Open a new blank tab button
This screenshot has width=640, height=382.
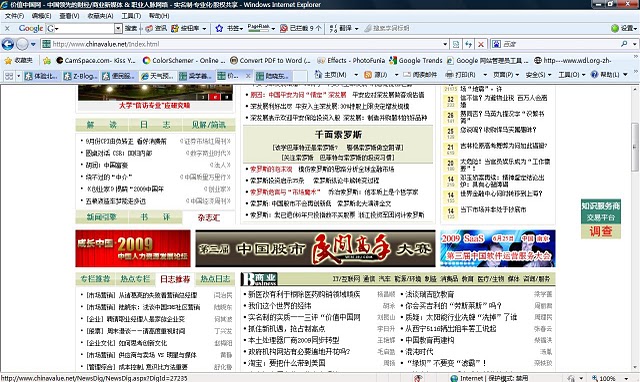click(x=300, y=76)
